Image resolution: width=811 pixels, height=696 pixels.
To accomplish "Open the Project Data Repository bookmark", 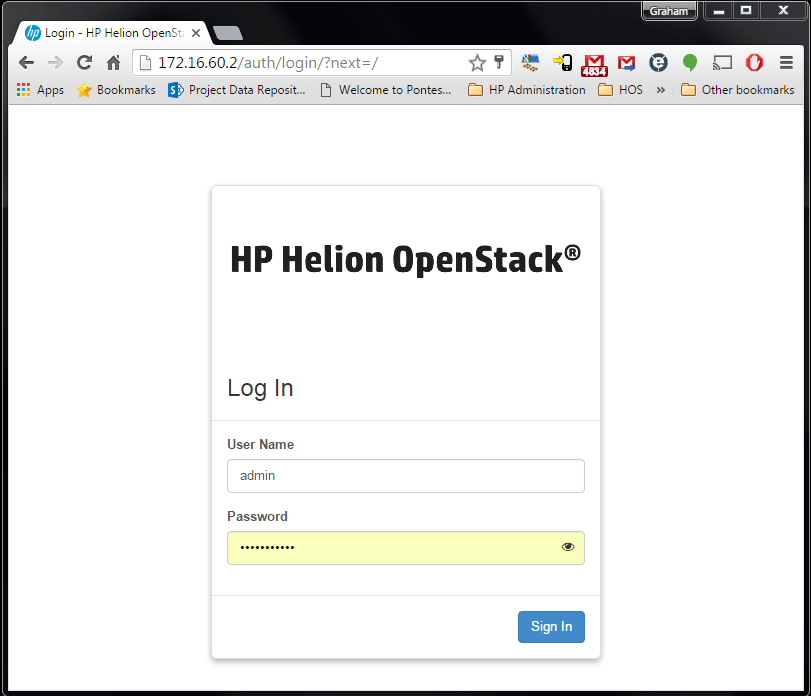I will pyautogui.click(x=237, y=90).
